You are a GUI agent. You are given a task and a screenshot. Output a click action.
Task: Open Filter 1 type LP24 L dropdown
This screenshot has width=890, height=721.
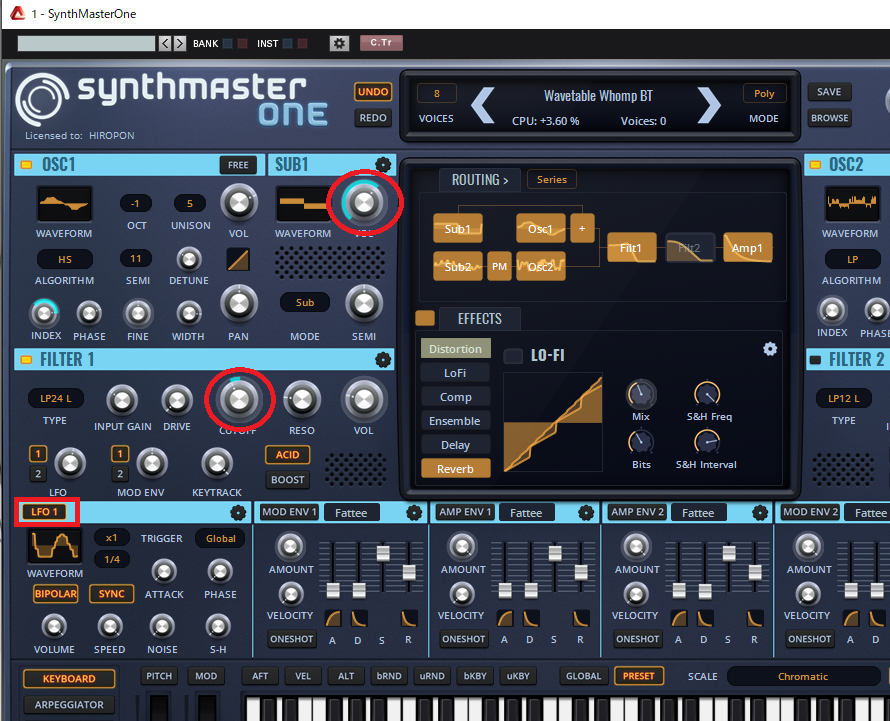[56, 399]
